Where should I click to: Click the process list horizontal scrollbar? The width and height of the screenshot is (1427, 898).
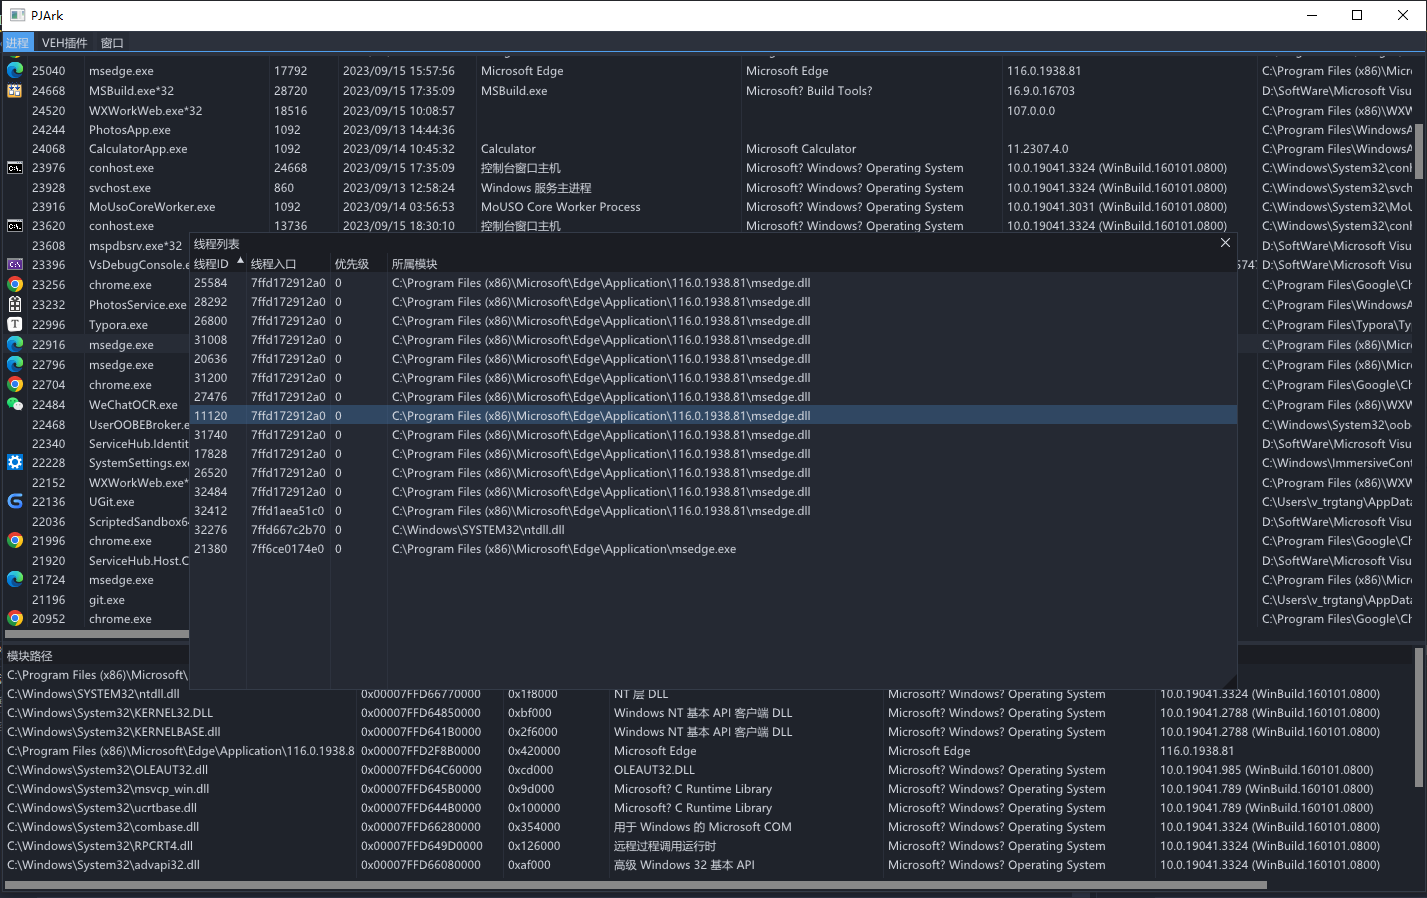(x=96, y=634)
